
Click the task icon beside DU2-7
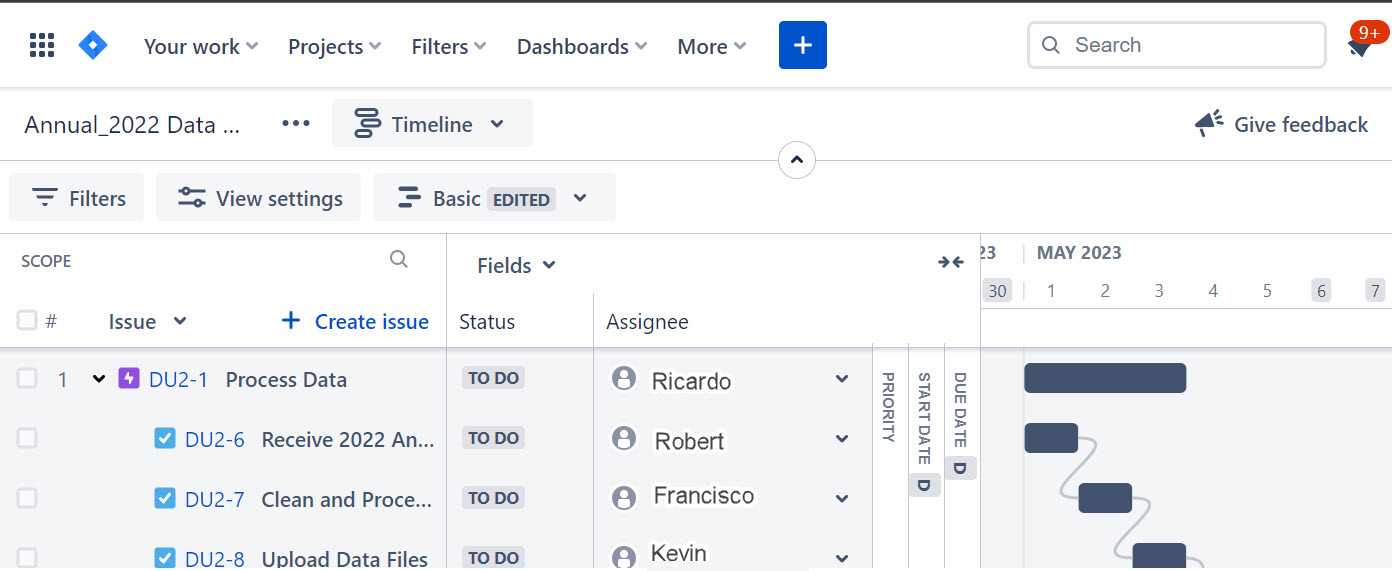click(x=165, y=498)
